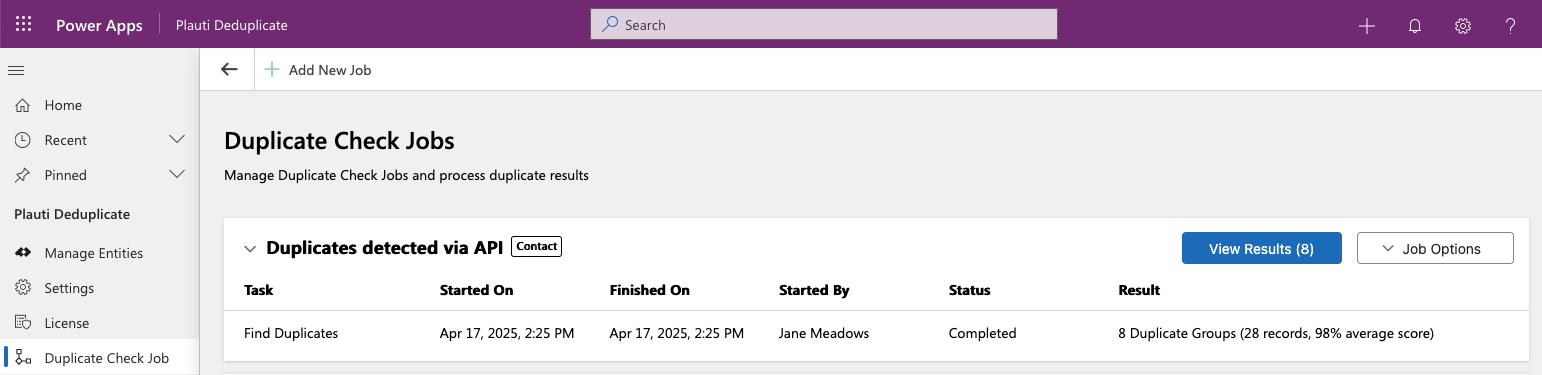Viewport: 1542px width, 375px height.
Task: Open the app launcher waffle icon
Action: (x=23, y=24)
